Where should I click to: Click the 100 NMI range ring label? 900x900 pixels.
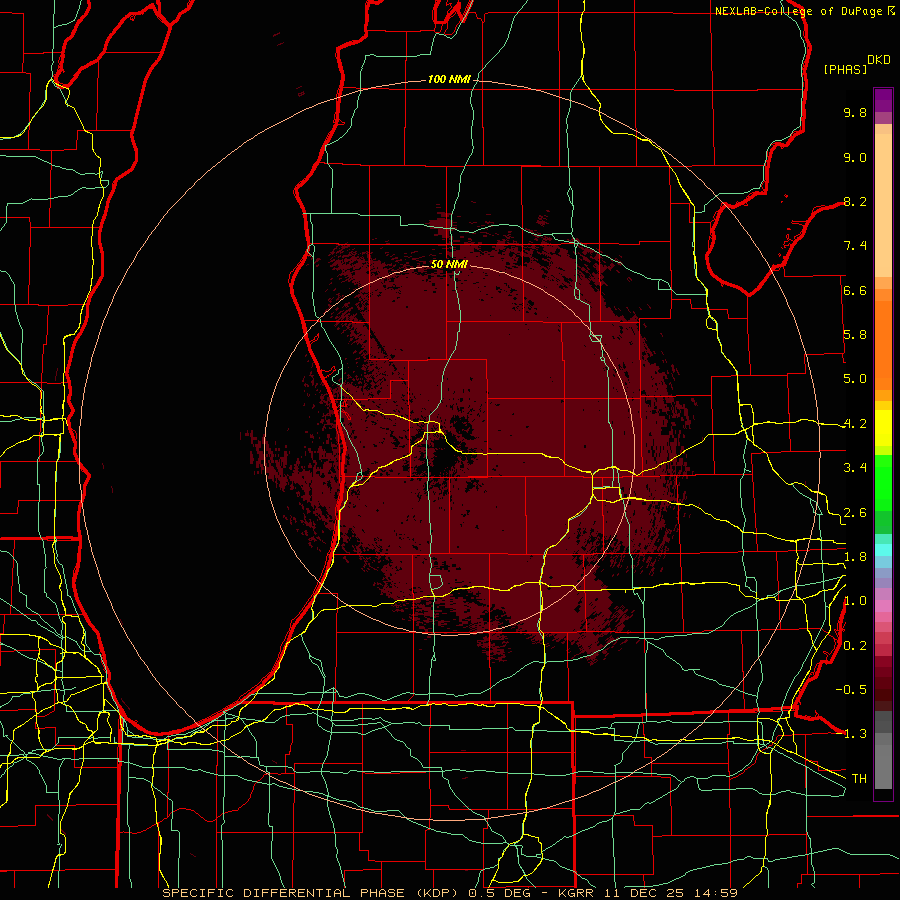449,79
